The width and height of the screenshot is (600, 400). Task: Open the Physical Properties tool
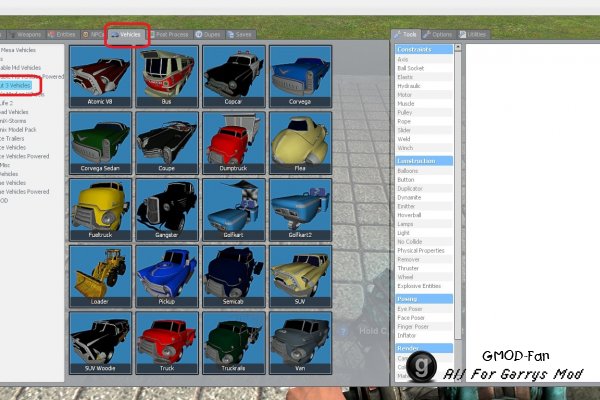click(424, 250)
